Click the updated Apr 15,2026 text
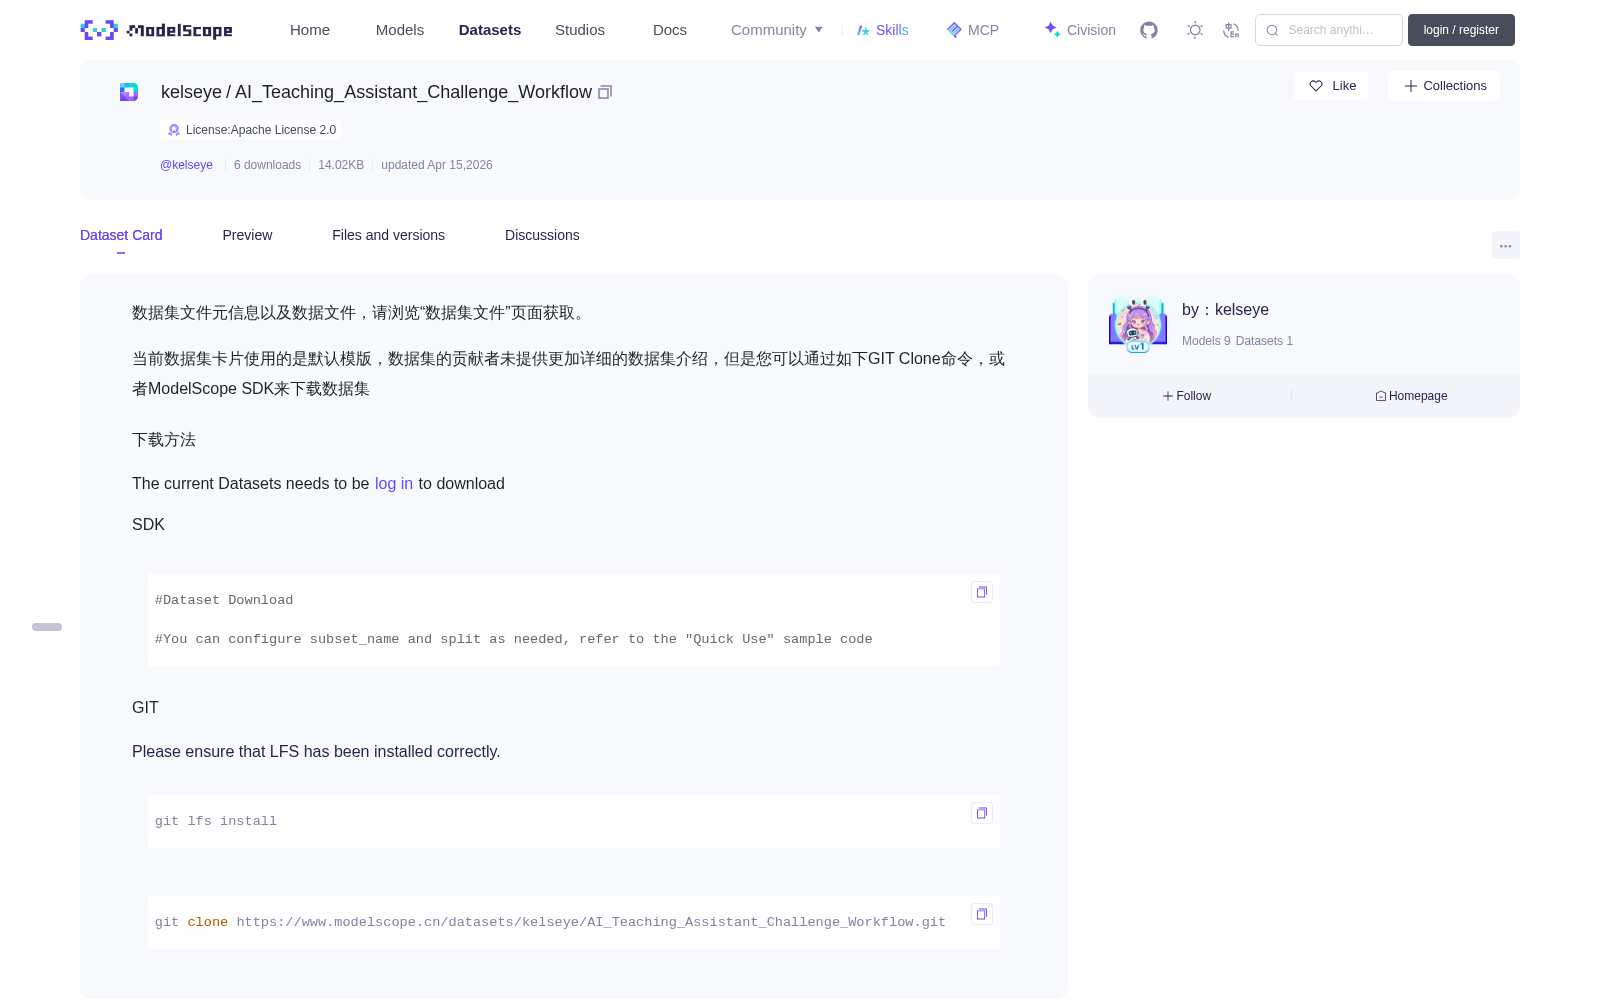Image resolution: width=1600 pixels, height=1000 pixels. coord(437,165)
